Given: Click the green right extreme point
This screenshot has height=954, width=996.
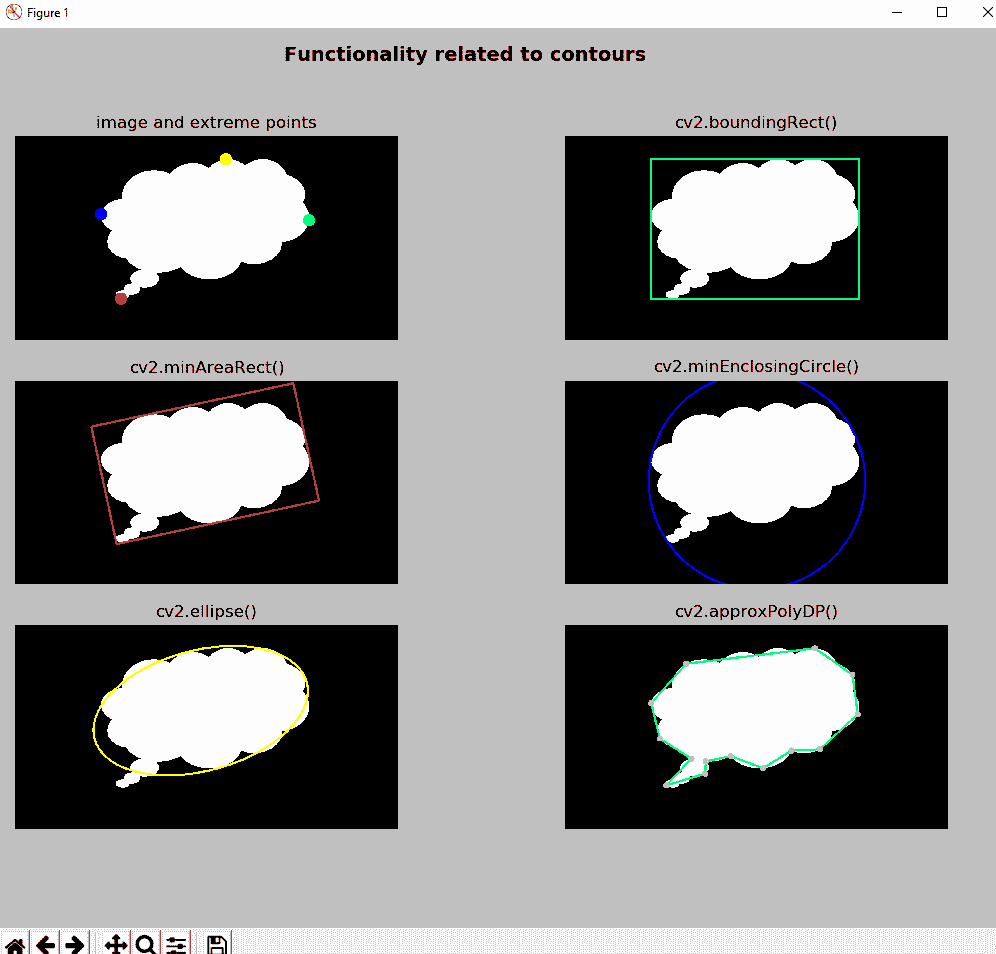Looking at the screenshot, I should pyautogui.click(x=309, y=220).
